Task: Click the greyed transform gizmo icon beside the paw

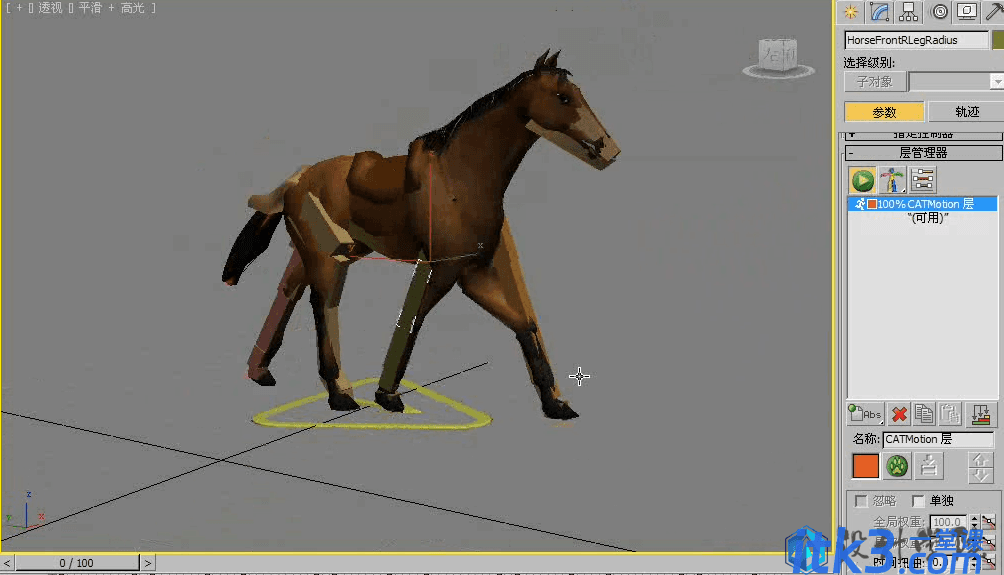Action: [928, 466]
